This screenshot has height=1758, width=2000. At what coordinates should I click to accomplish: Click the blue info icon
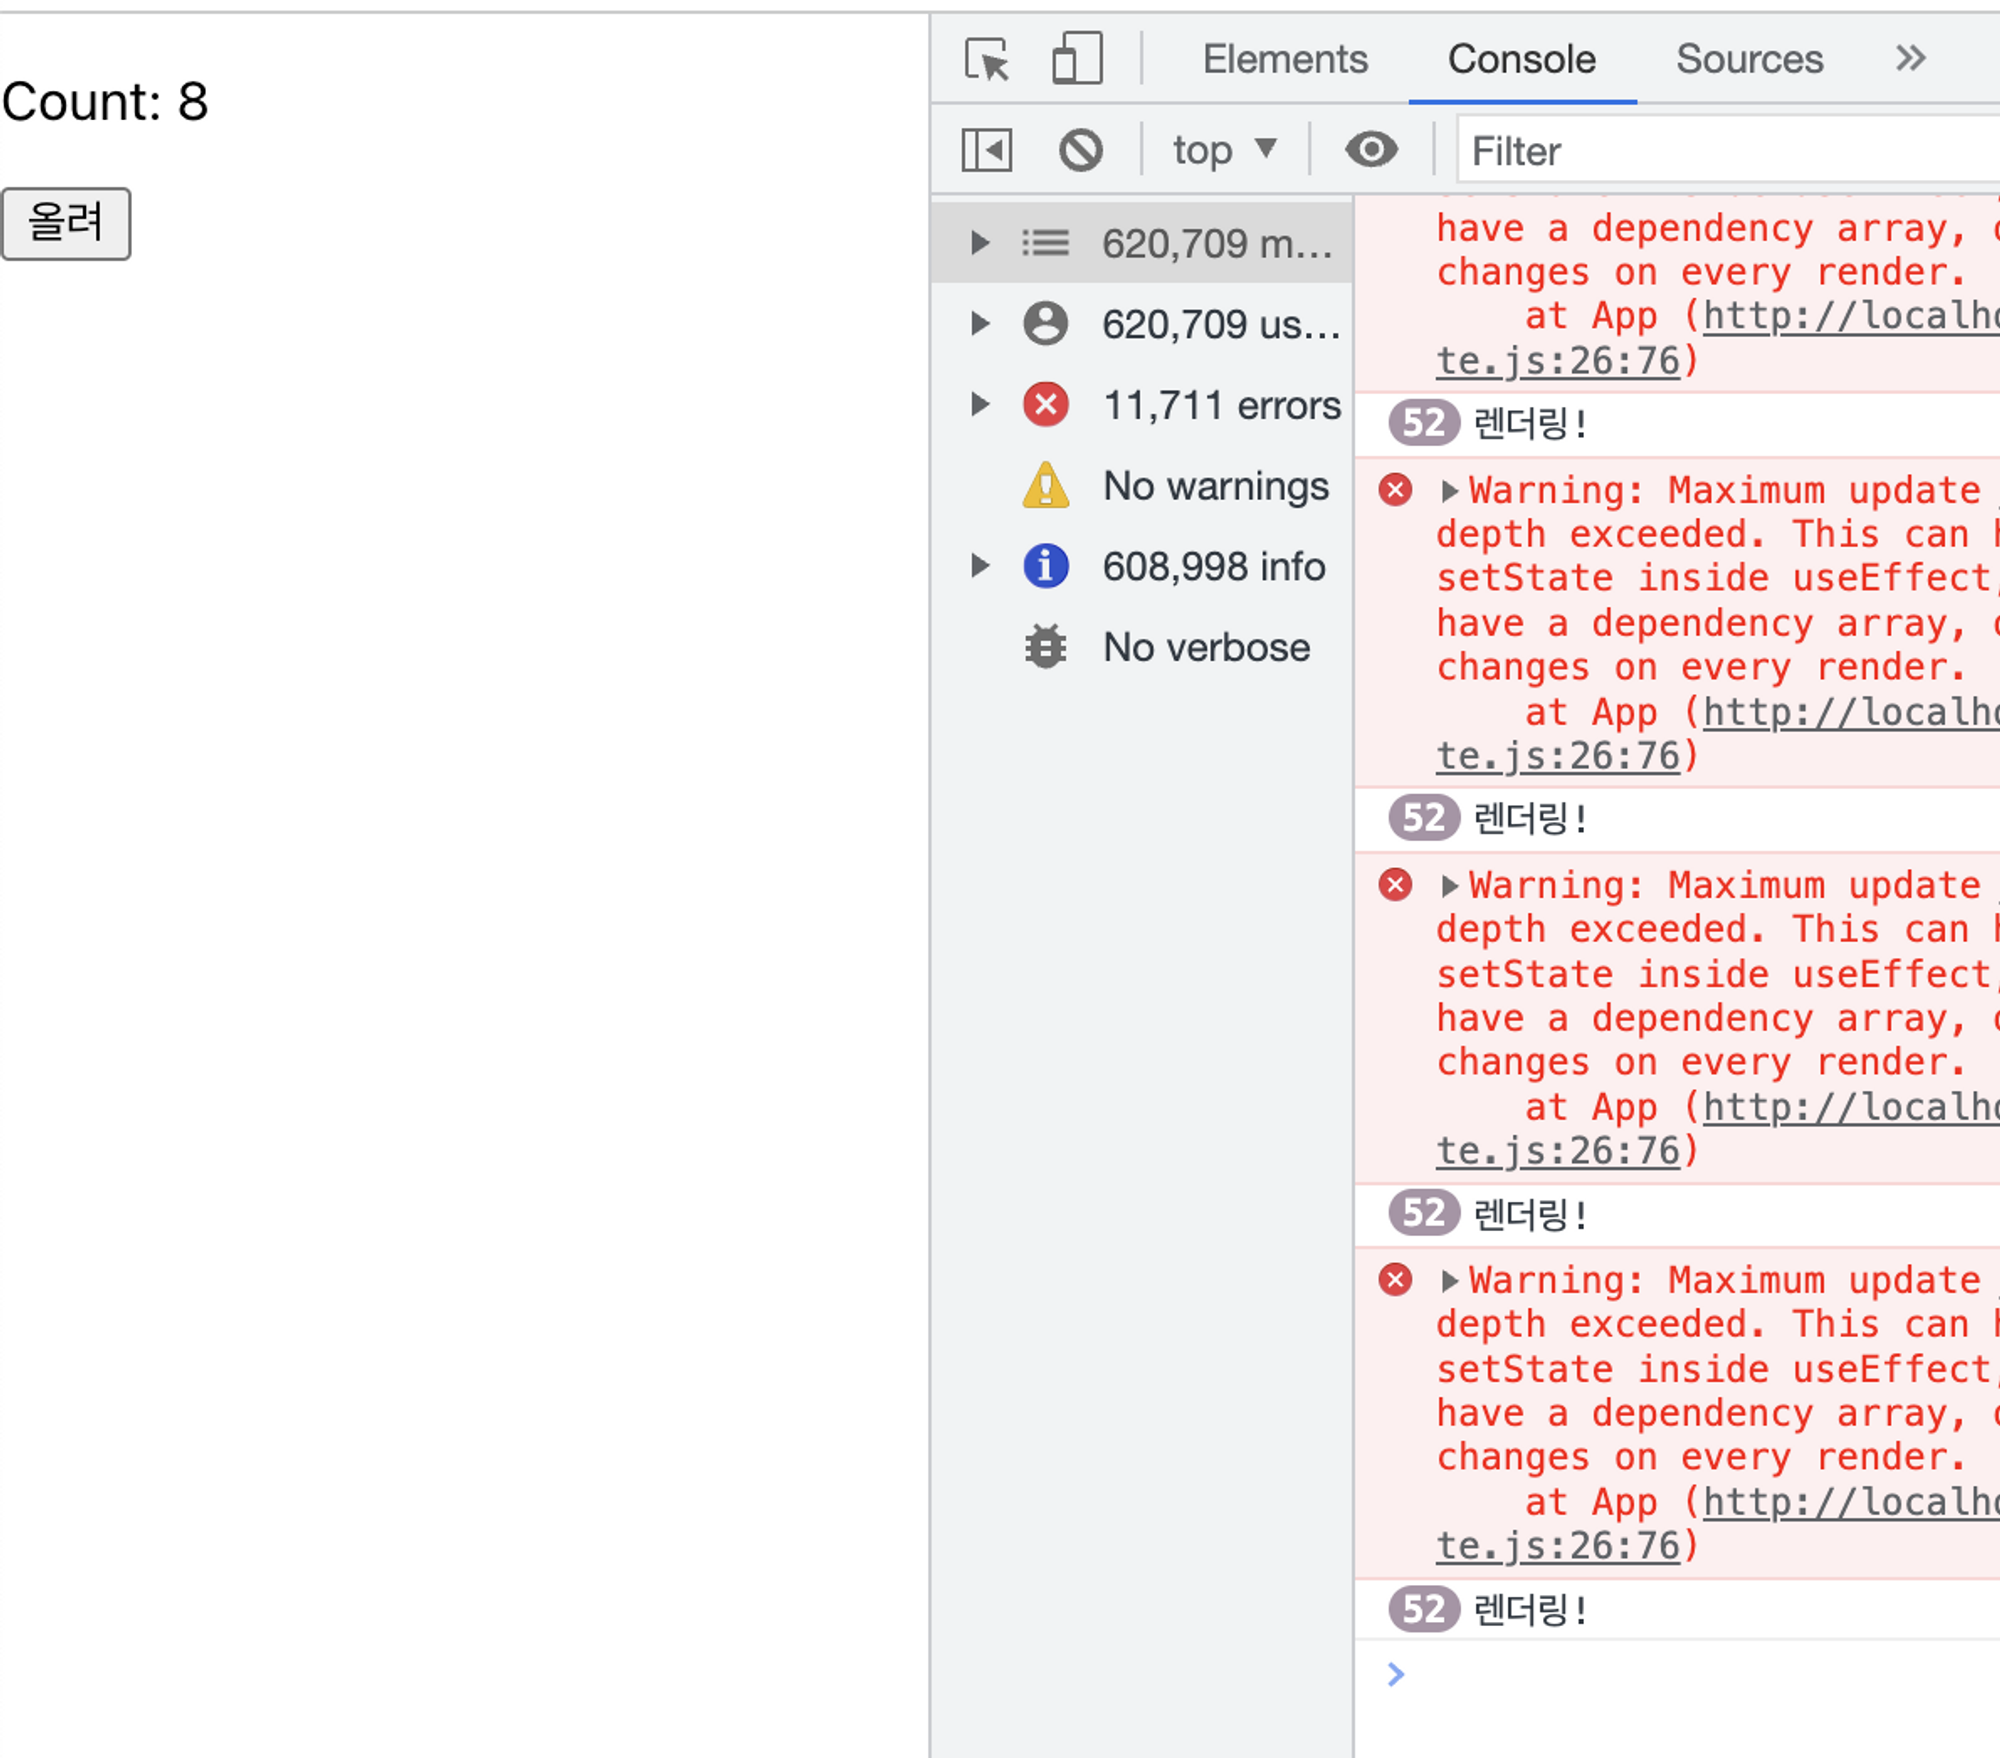tap(1046, 567)
